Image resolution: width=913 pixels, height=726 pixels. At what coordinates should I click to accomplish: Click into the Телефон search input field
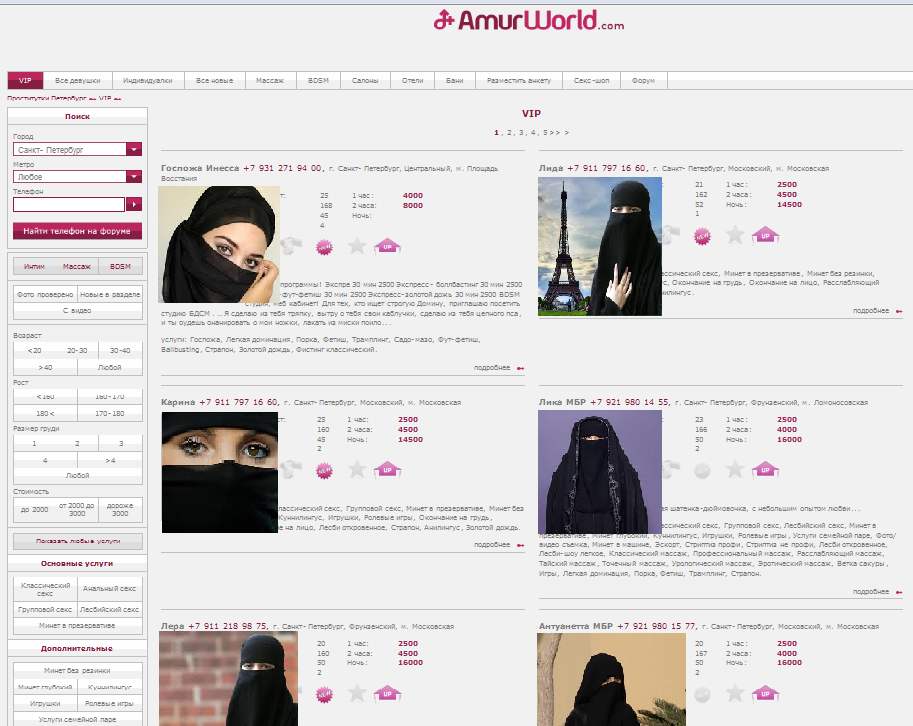[68, 204]
